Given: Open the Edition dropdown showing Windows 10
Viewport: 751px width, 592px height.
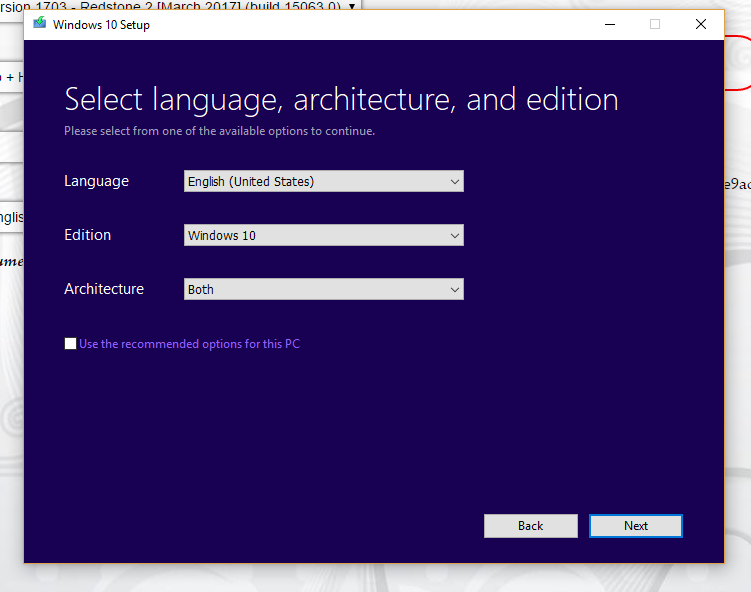Looking at the screenshot, I should (x=324, y=235).
